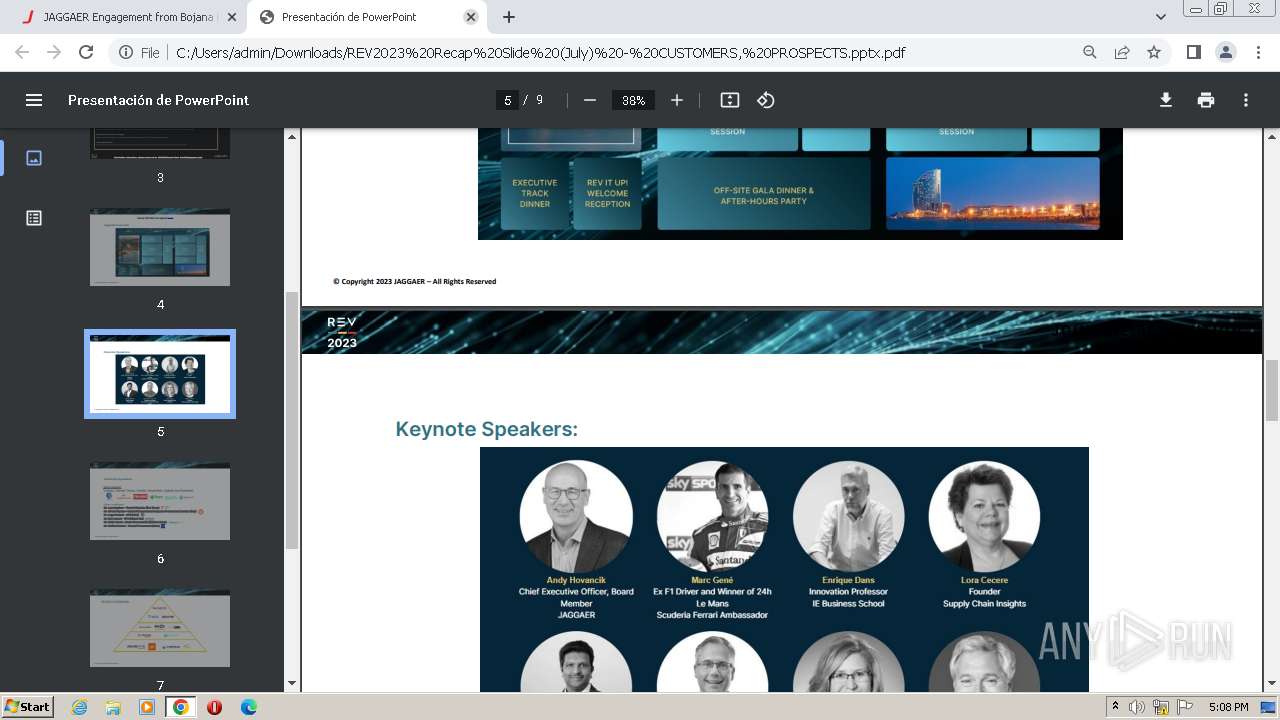Click the address bar URL field

click(x=540, y=52)
